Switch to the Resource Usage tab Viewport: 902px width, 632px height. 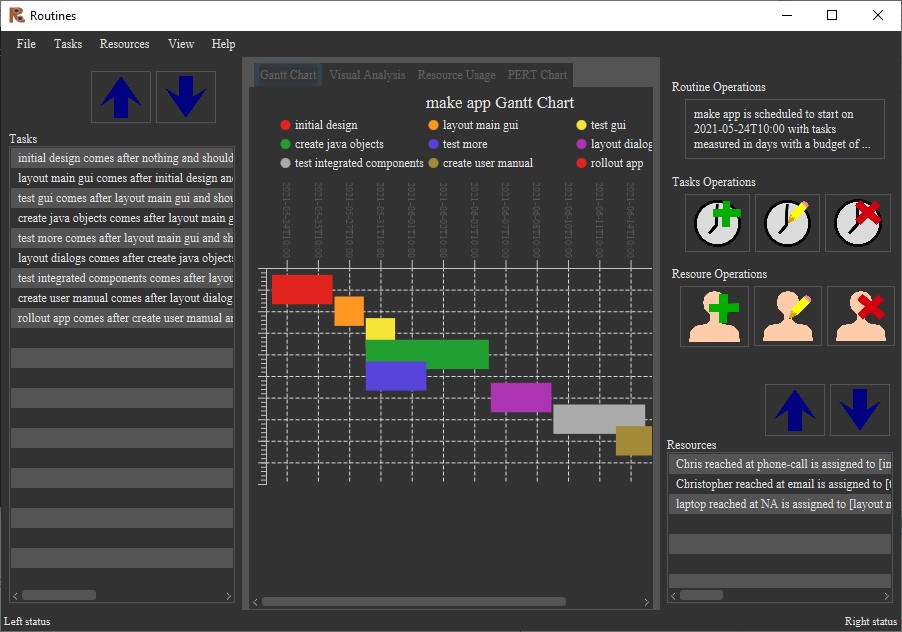(x=457, y=75)
